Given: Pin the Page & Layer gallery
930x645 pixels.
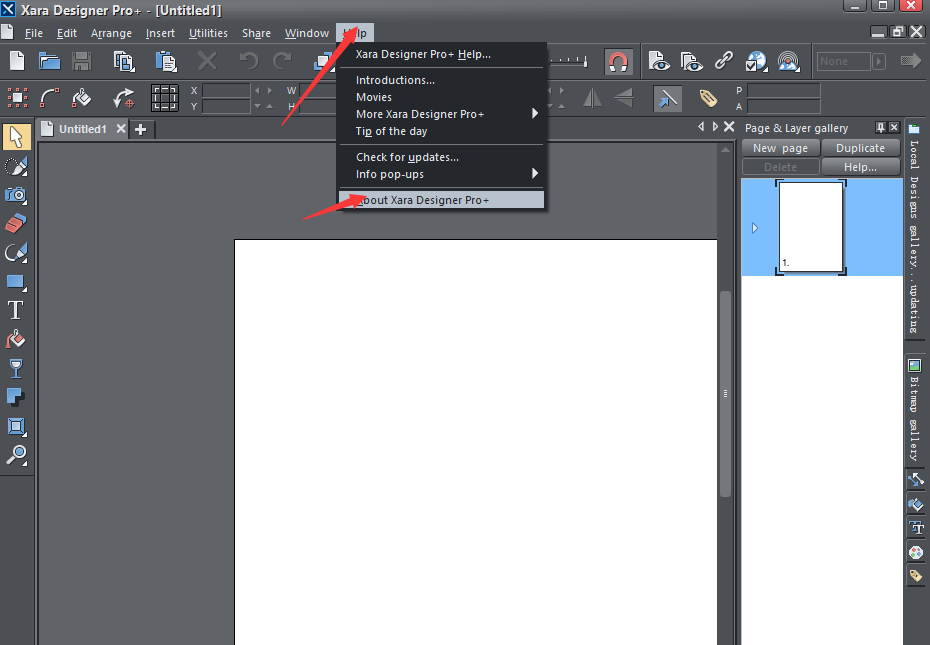Looking at the screenshot, I should coord(881,128).
